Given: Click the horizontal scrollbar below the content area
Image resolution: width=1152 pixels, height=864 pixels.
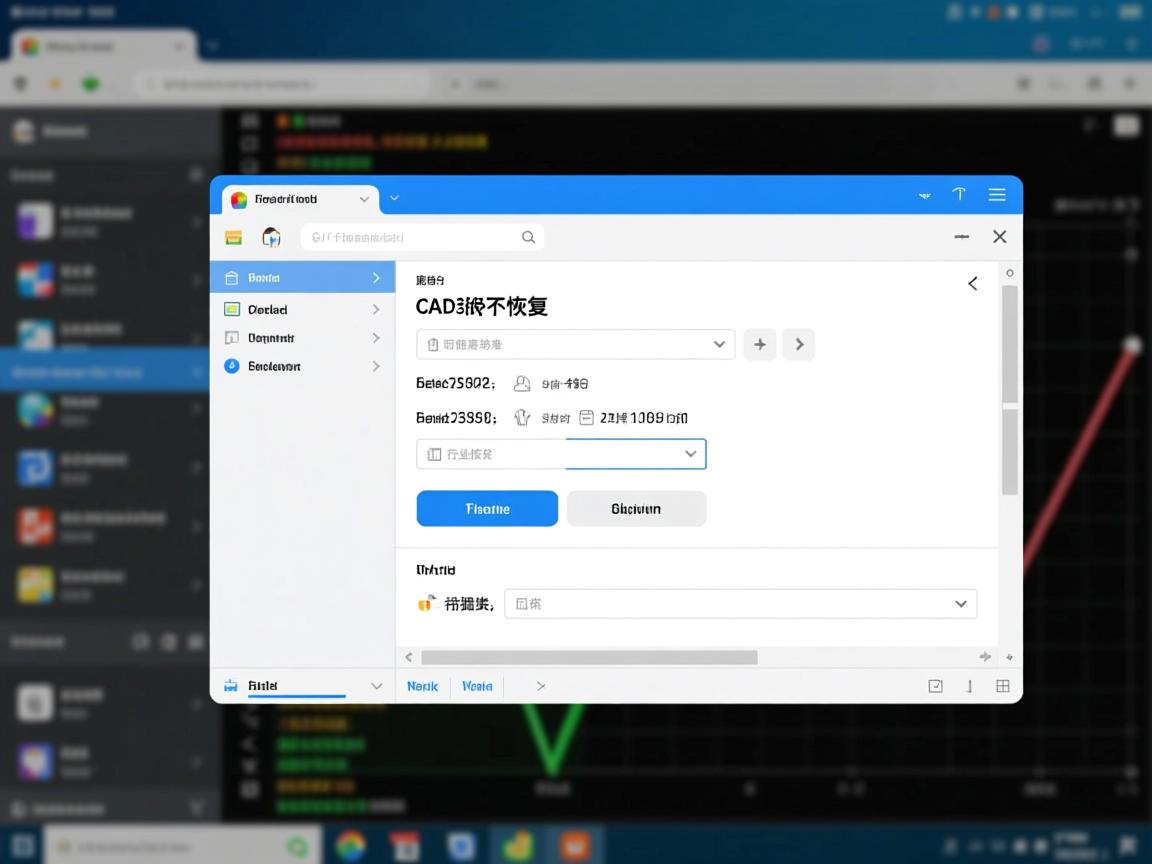Looking at the screenshot, I should tap(589, 657).
